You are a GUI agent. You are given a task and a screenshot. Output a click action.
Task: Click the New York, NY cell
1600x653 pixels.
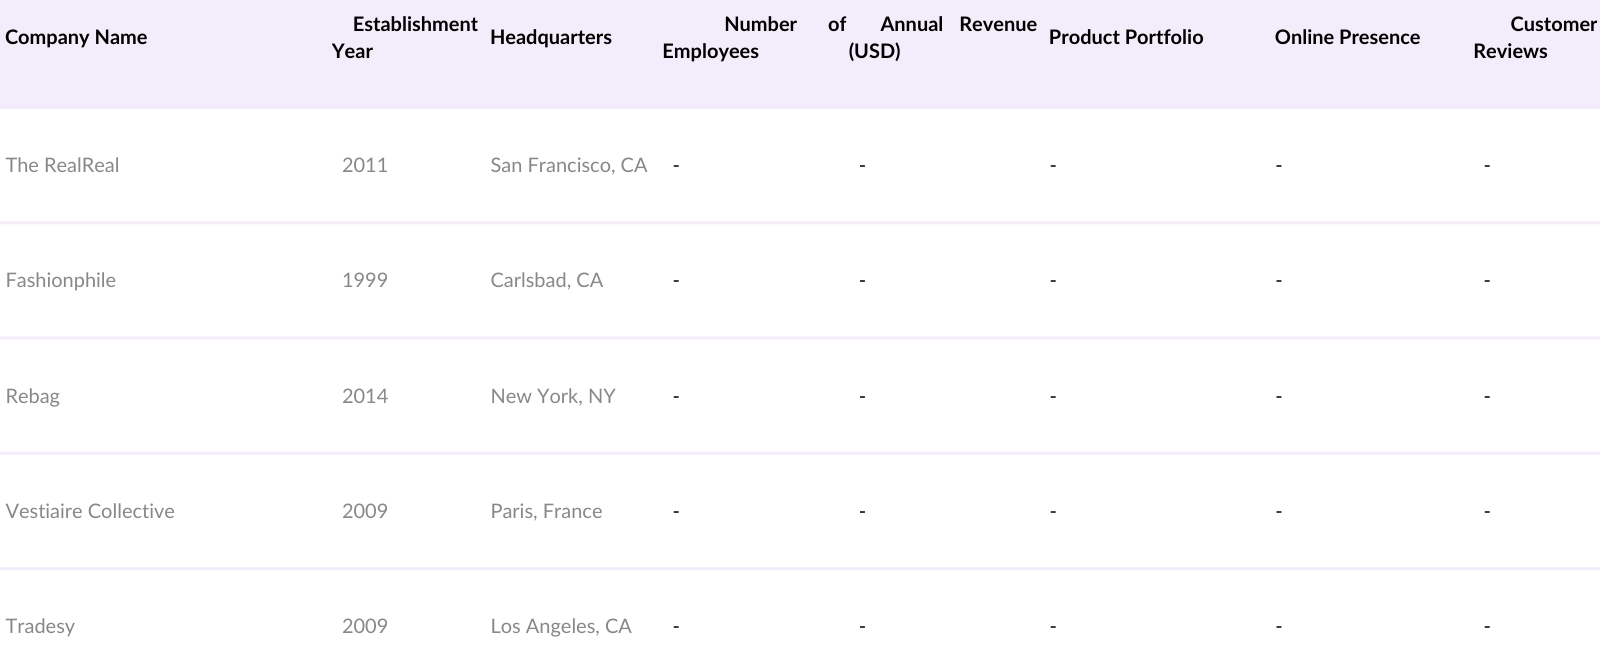[x=553, y=396]
